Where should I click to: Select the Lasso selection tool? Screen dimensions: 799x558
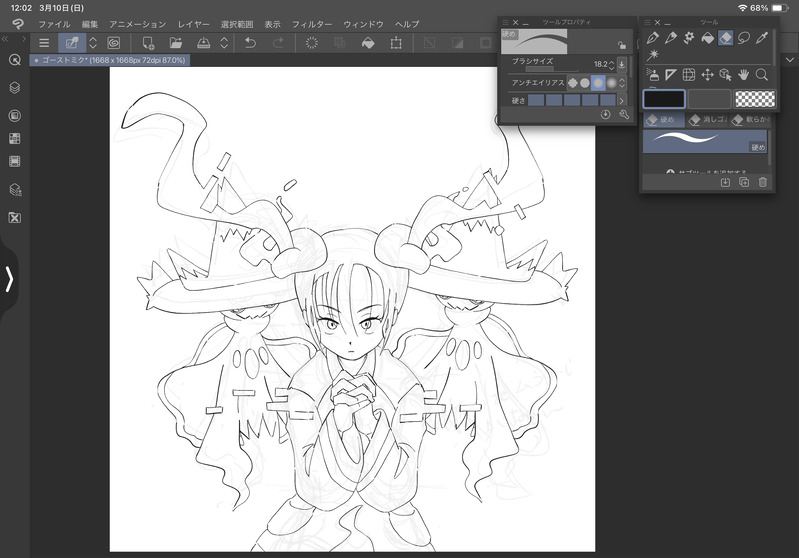click(x=744, y=38)
